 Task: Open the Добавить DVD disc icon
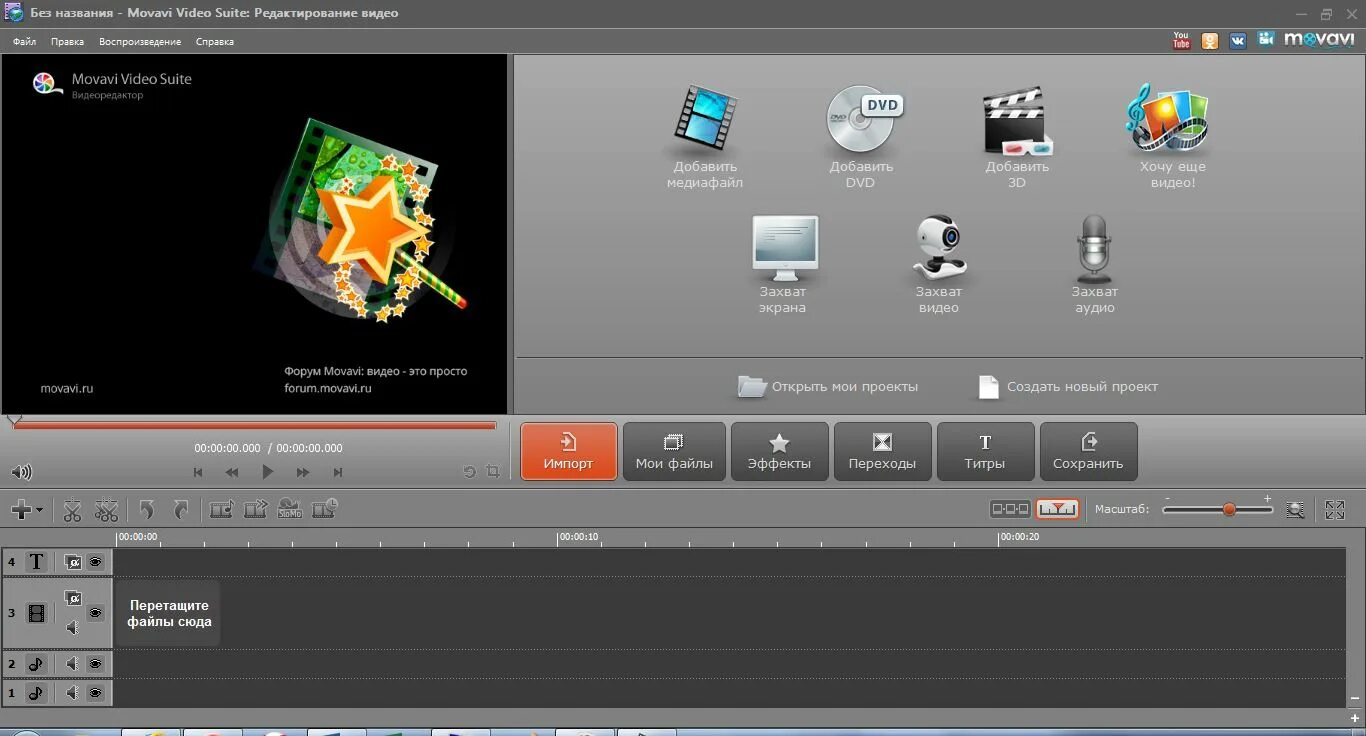tap(863, 119)
